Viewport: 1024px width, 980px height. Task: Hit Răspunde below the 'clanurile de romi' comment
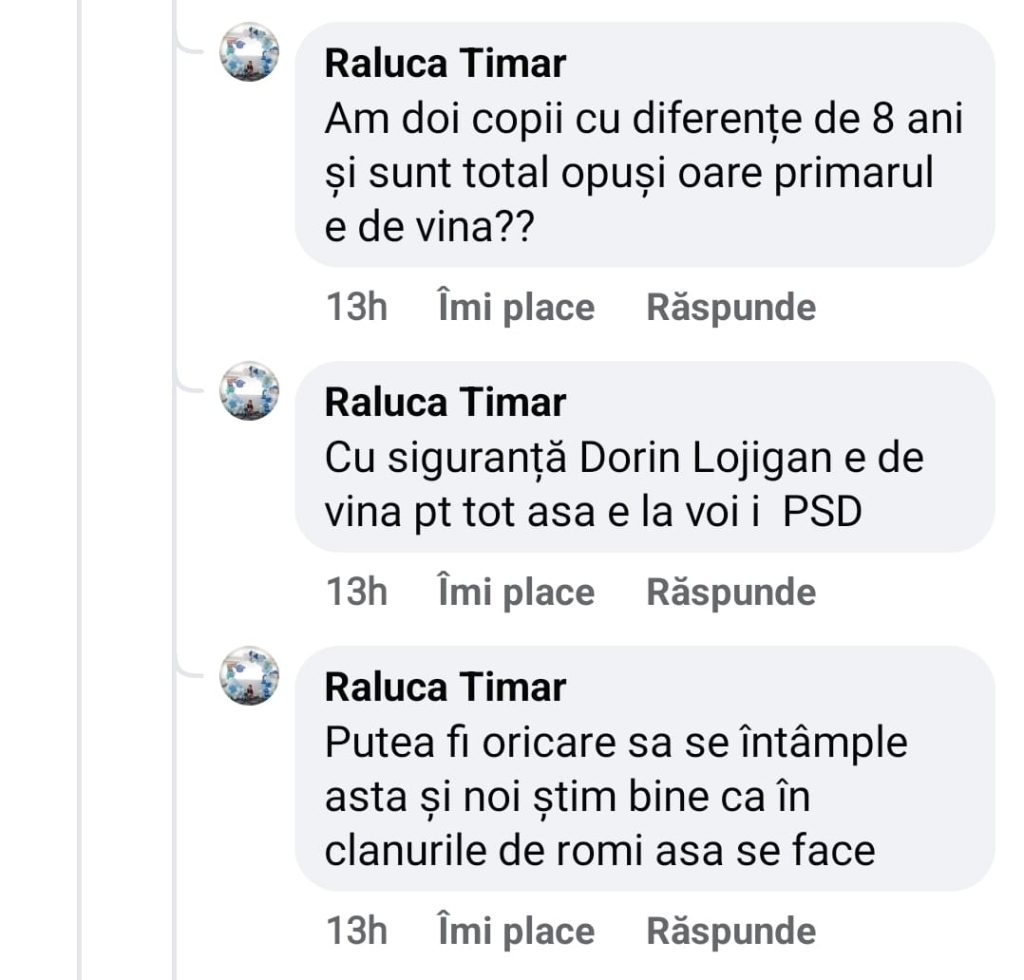click(731, 931)
